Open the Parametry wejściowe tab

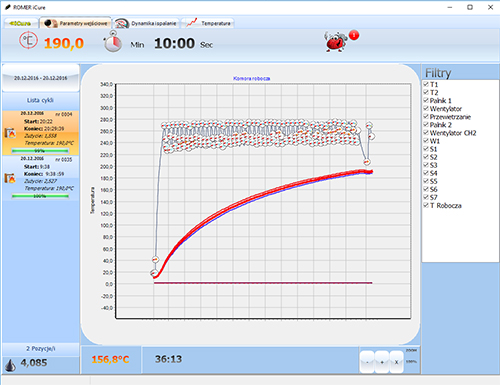(76, 23)
